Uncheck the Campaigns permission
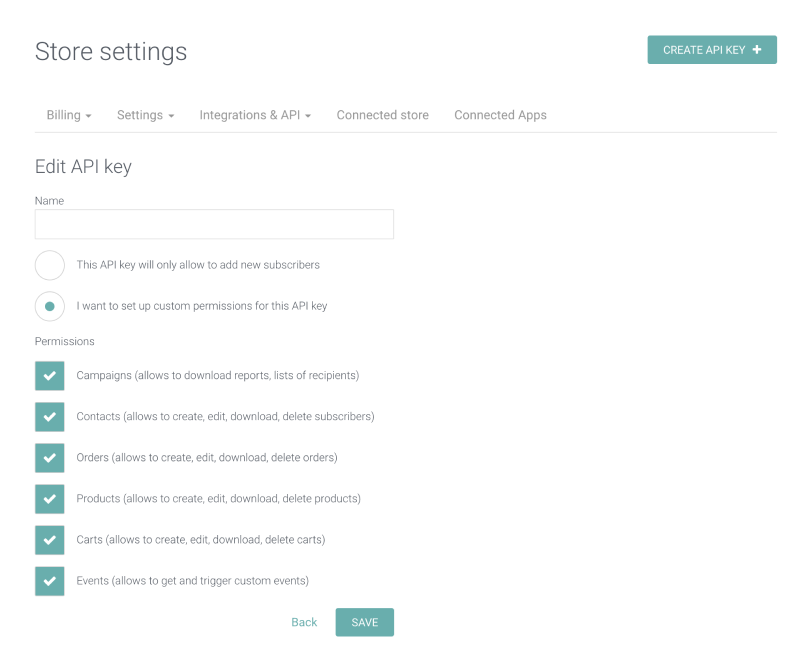Screen dimensions: 800x665 [49, 375]
